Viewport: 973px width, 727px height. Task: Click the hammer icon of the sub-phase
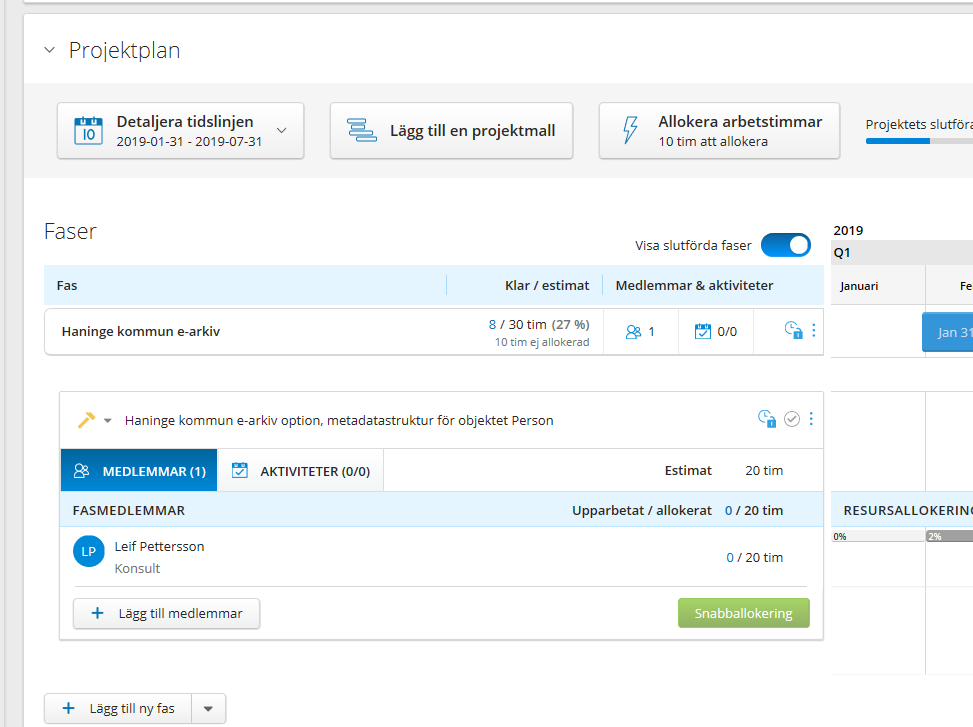pyautogui.click(x=86, y=420)
